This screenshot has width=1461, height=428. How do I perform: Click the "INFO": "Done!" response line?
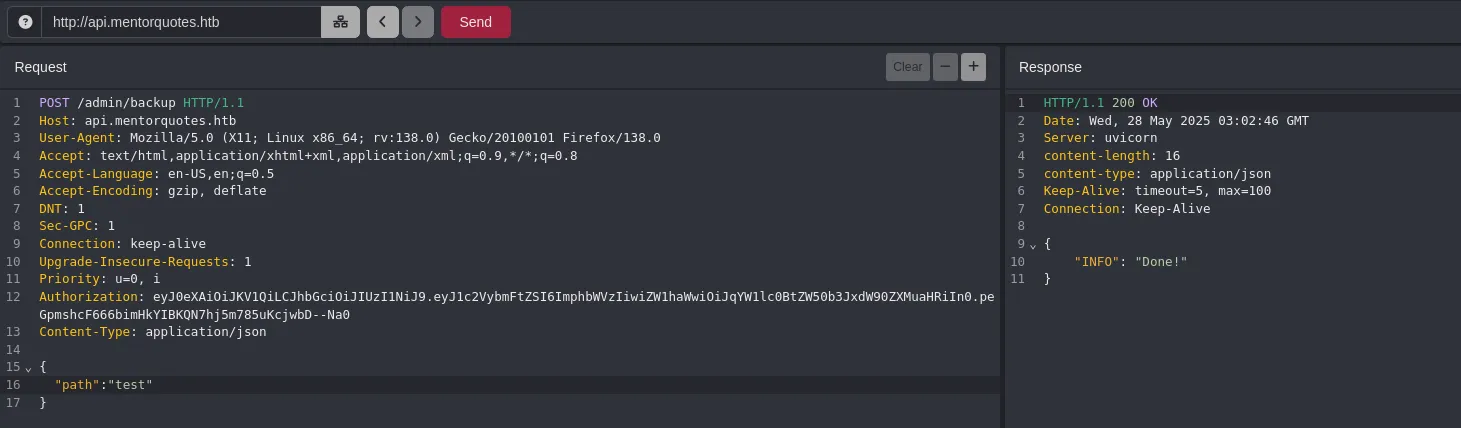[1130, 262]
